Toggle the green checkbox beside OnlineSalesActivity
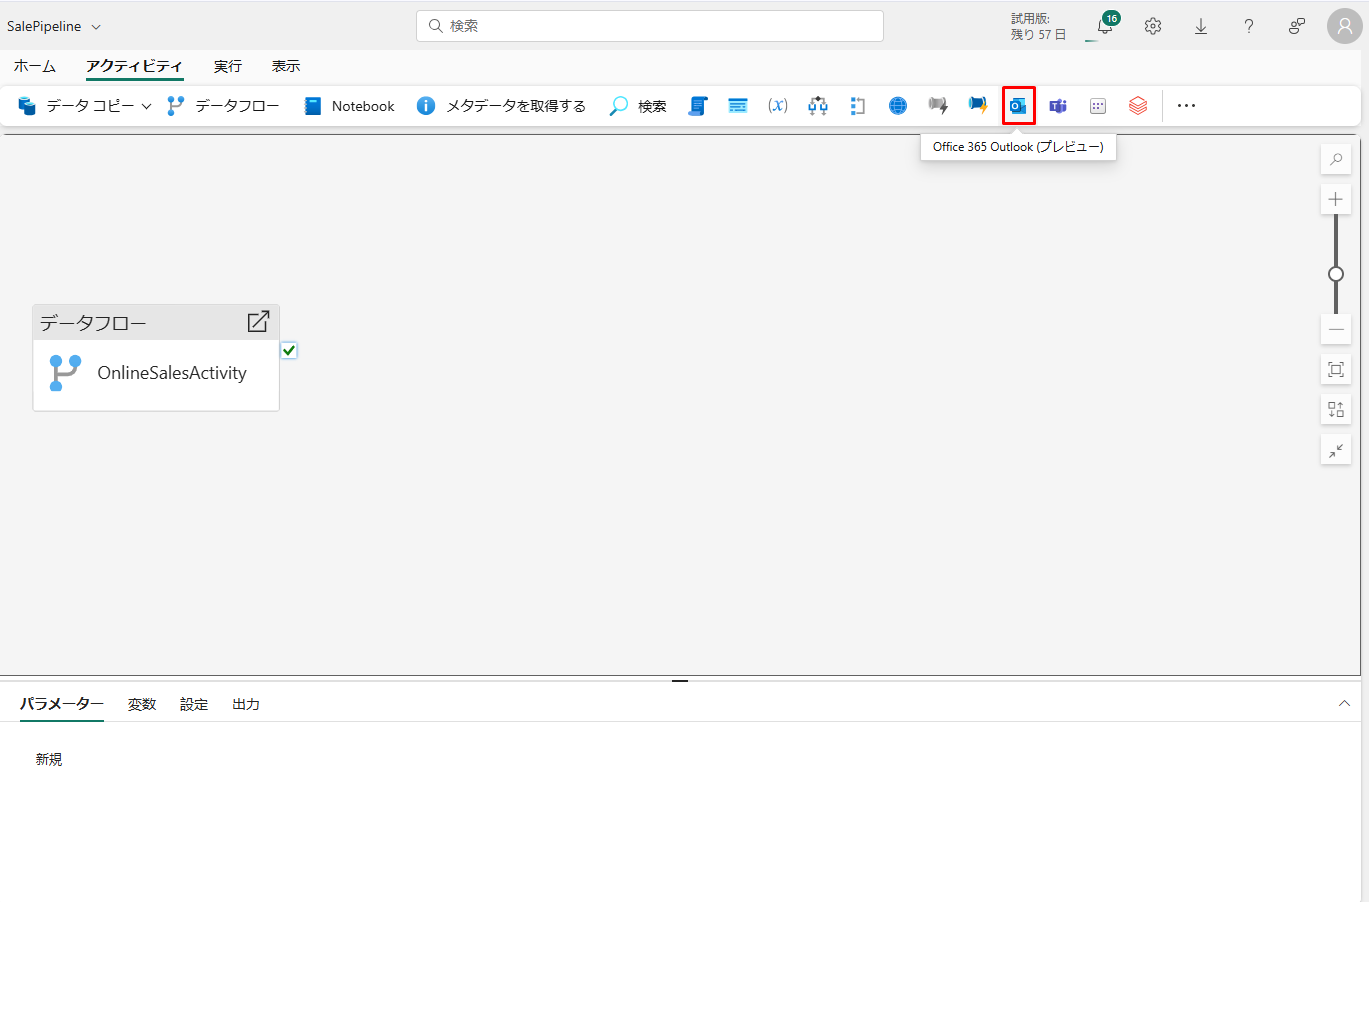1369x1032 pixels. 289,350
